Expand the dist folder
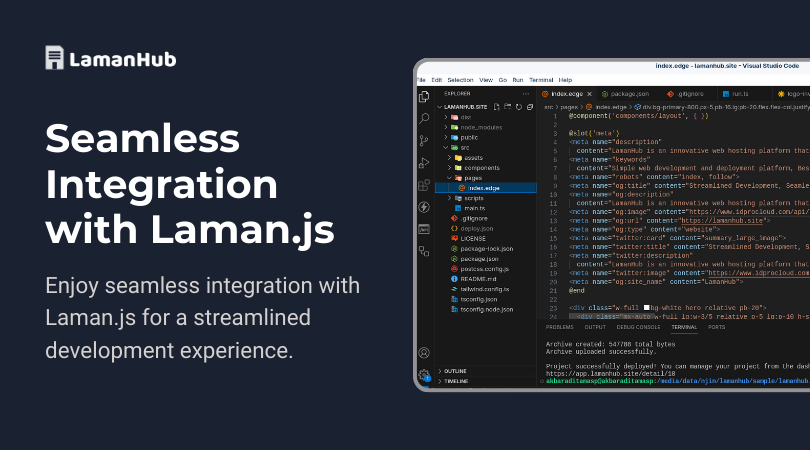 tap(446, 117)
